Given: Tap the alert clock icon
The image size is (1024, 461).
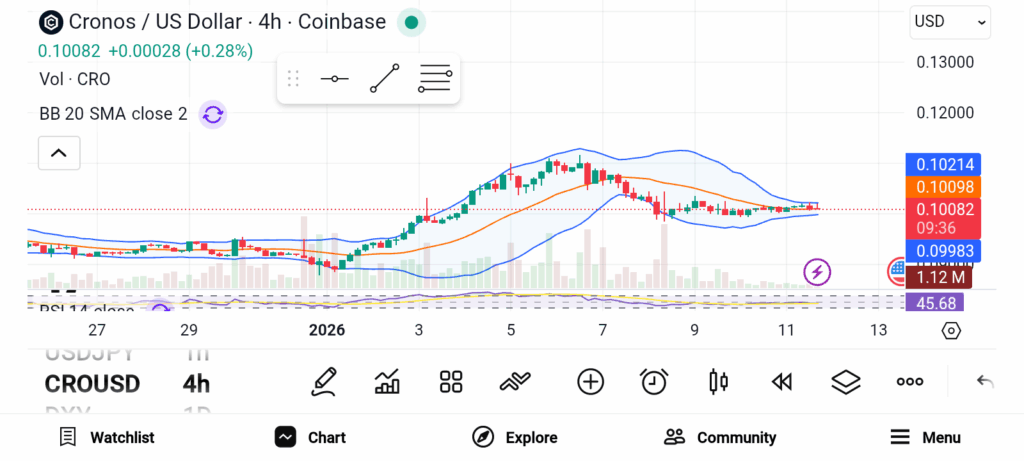Looking at the screenshot, I should (x=654, y=381).
